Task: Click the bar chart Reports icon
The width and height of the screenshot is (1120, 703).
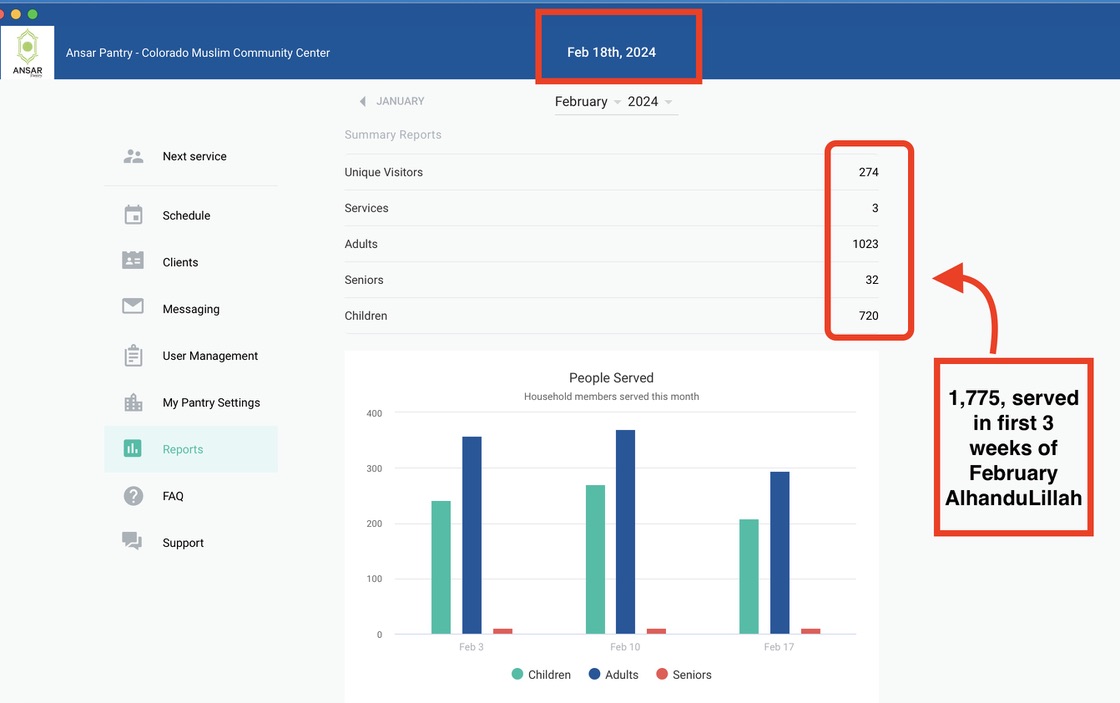Action: [133, 449]
